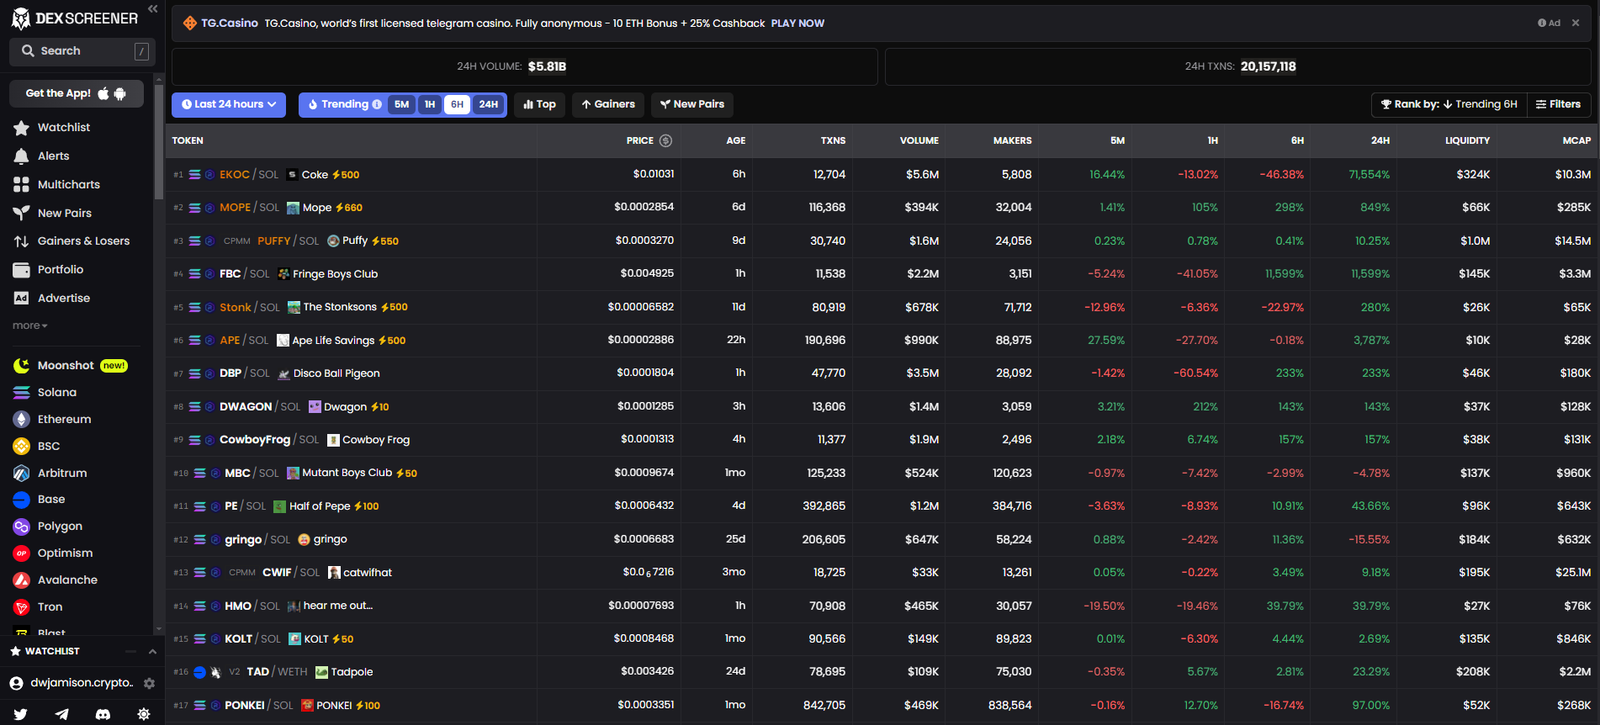The width and height of the screenshot is (1600, 725).
Task: Open the DEX Screener logo home link
Action: click(75, 18)
